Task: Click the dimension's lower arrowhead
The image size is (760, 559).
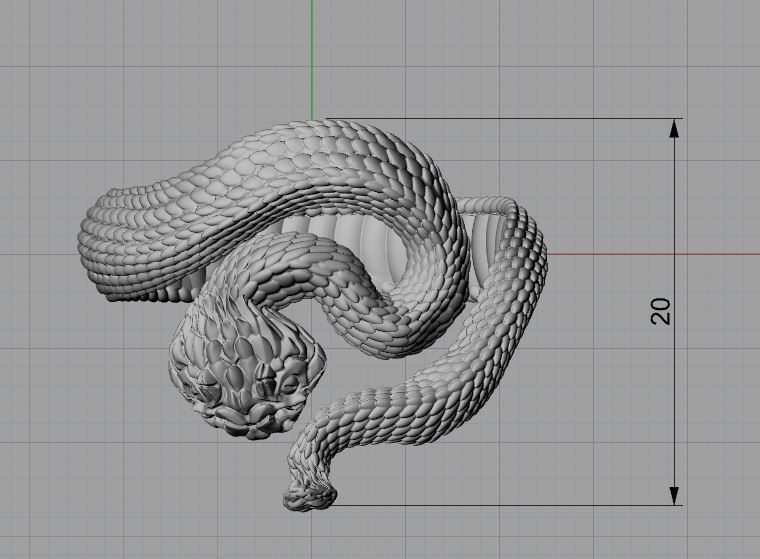Action: (674, 496)
